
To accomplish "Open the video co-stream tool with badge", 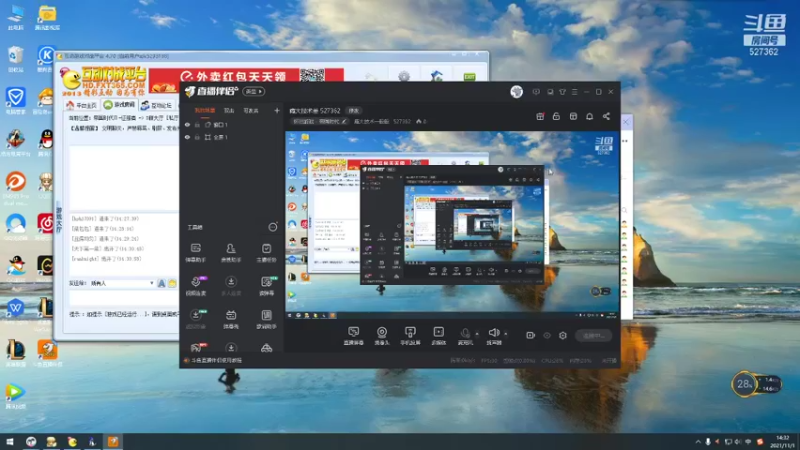I will (x=196, y=285).
